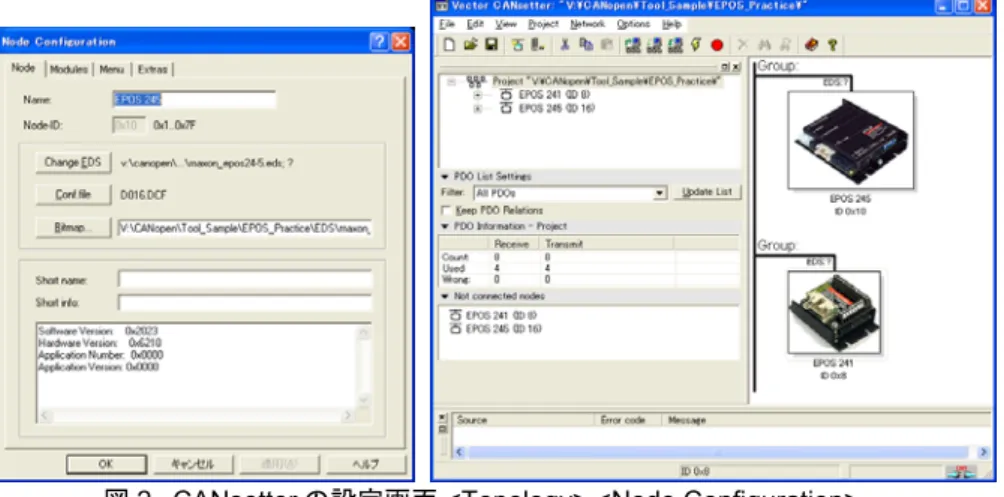This screenshot has width=1004, height=497.
Task: Click the Name field containing EPOS 245
Action: [194, 100]
